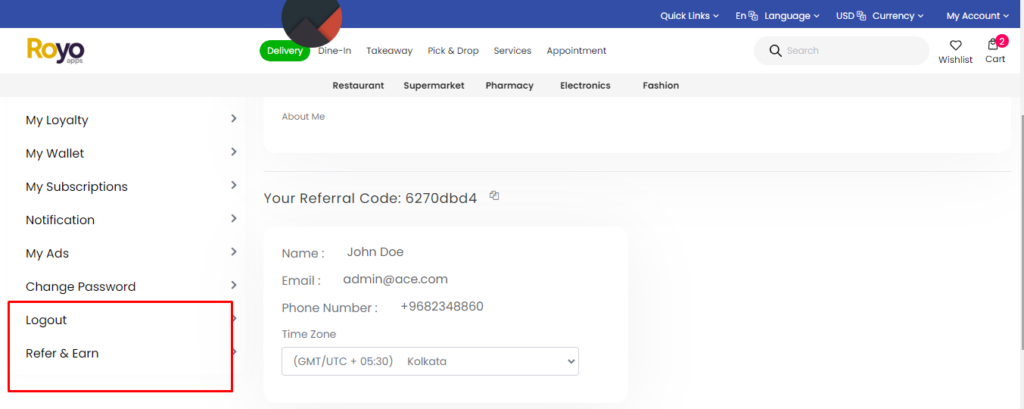The height and width of the screenshot is (409, 1024).
Task: Click the Royo apps logo
Action: (x=56, y=51)
